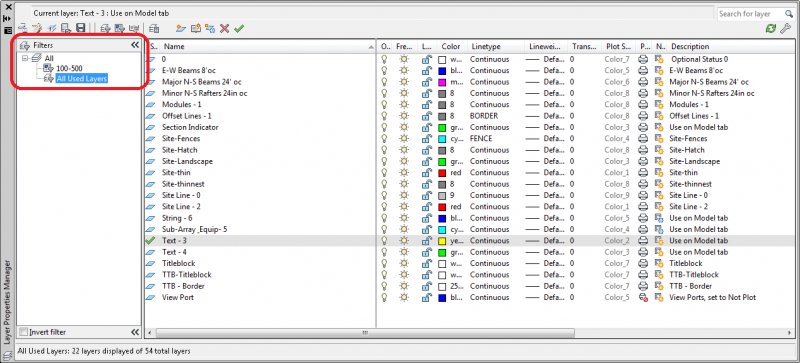Enable the Invert filter checkbox

23,332
